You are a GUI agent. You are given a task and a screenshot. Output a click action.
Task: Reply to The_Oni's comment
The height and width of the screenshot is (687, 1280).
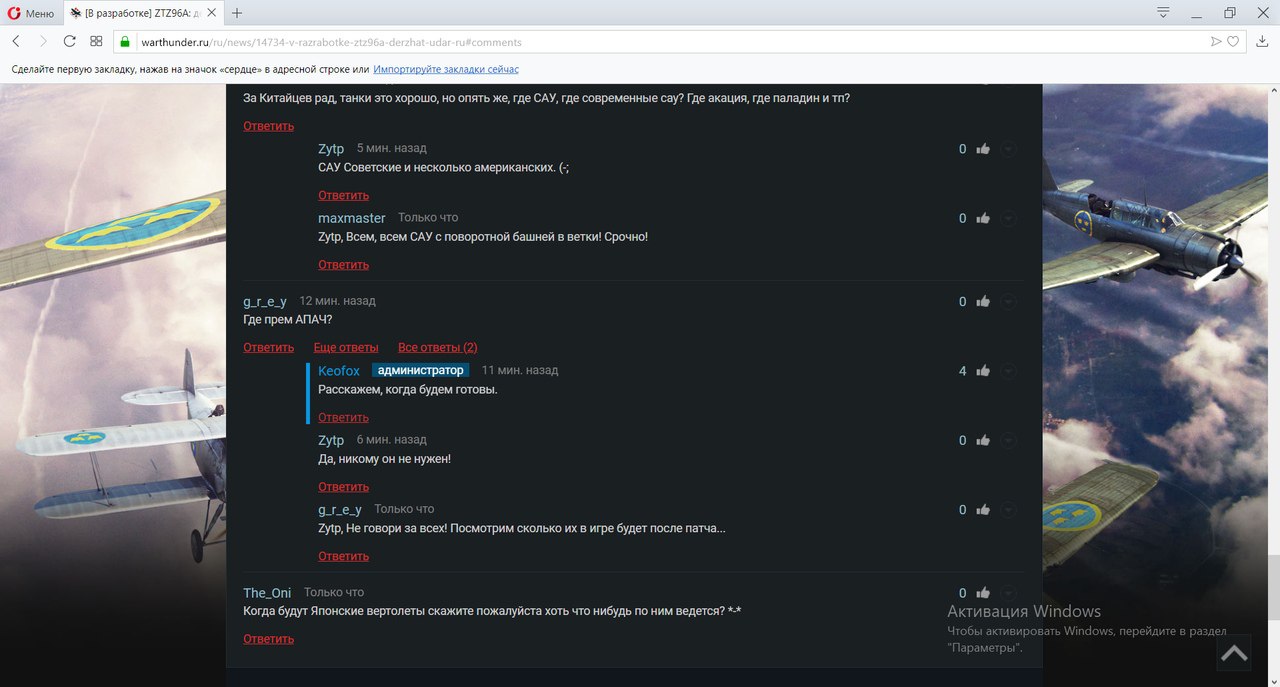click(269, 639)
